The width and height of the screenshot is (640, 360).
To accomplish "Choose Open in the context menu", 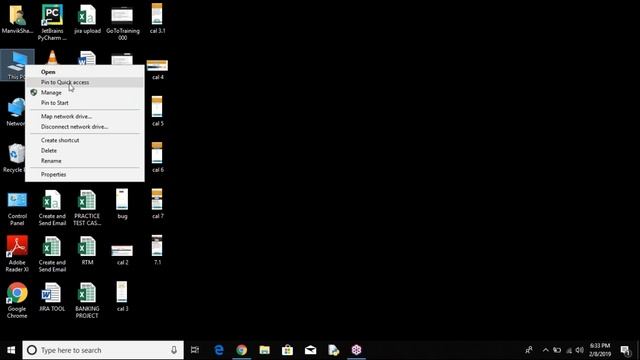I will tap(84, 72).
